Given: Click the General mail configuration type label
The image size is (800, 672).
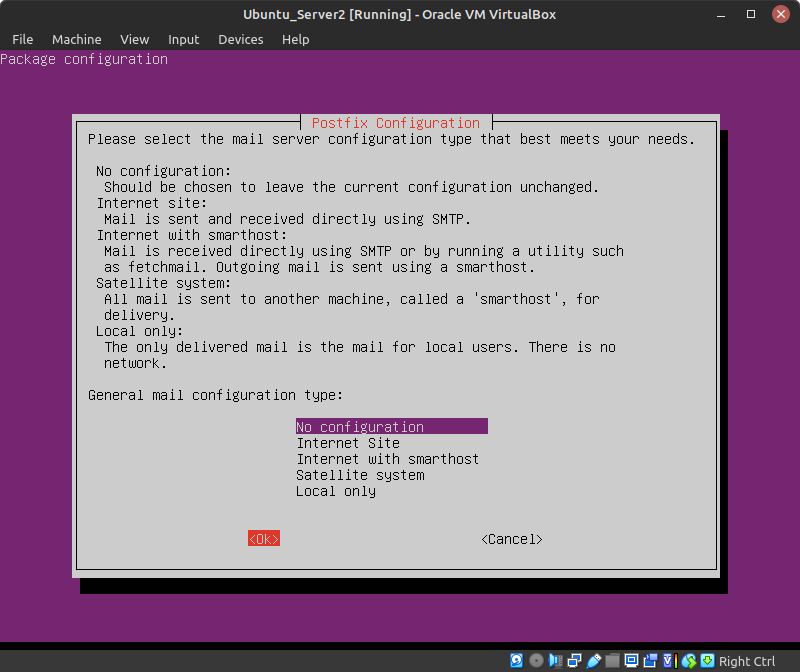Looking at the screenshot, I should tap(215, 395).
